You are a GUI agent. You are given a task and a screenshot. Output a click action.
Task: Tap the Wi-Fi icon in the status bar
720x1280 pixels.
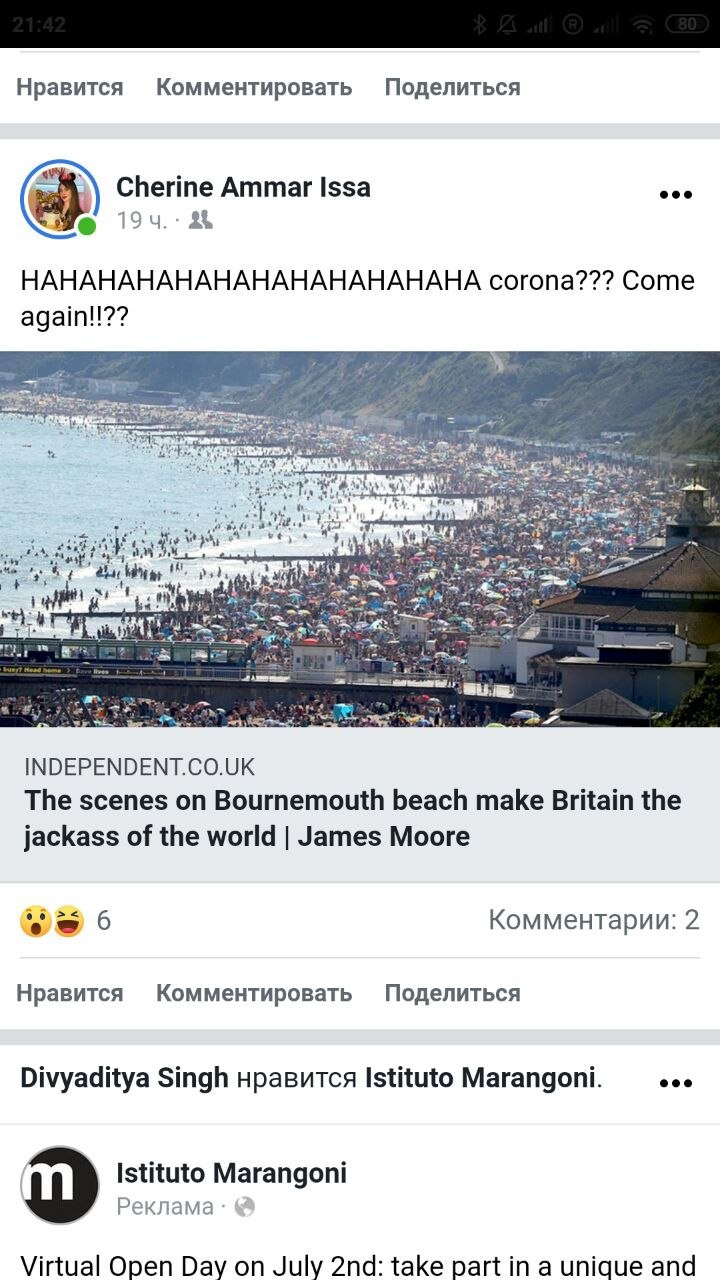tap(643, 25)
